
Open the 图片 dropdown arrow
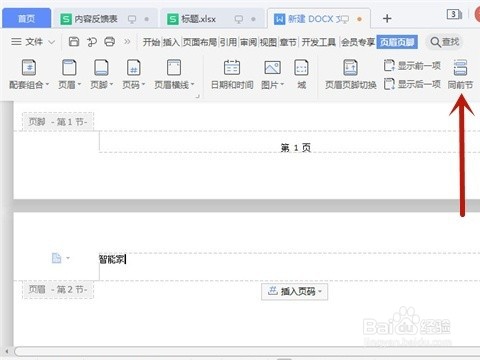(282, 84)
